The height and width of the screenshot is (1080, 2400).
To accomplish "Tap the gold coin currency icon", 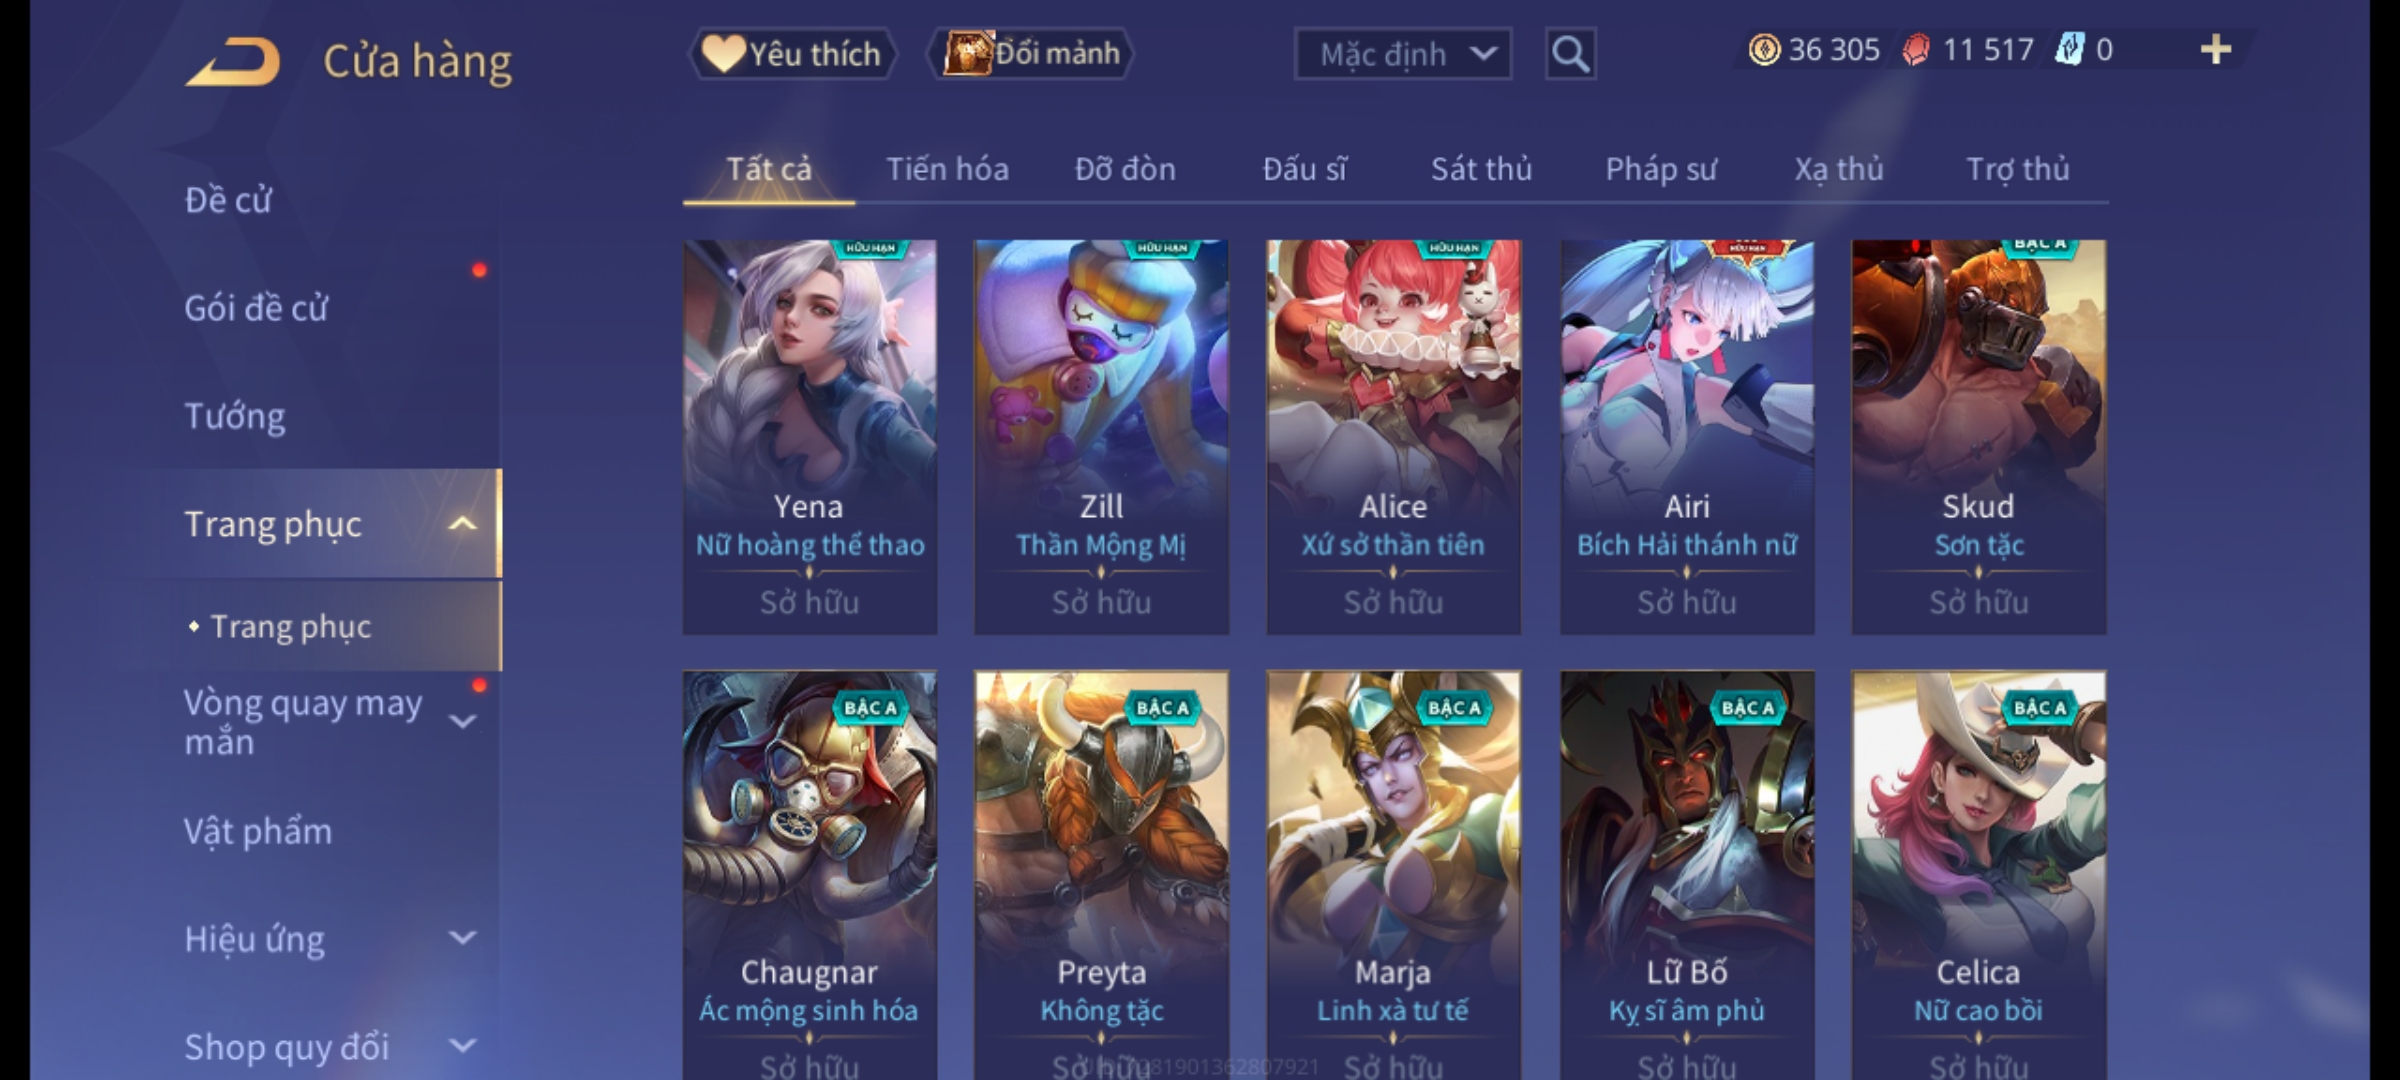I will pyautogui.click(x=1764, y=50).
